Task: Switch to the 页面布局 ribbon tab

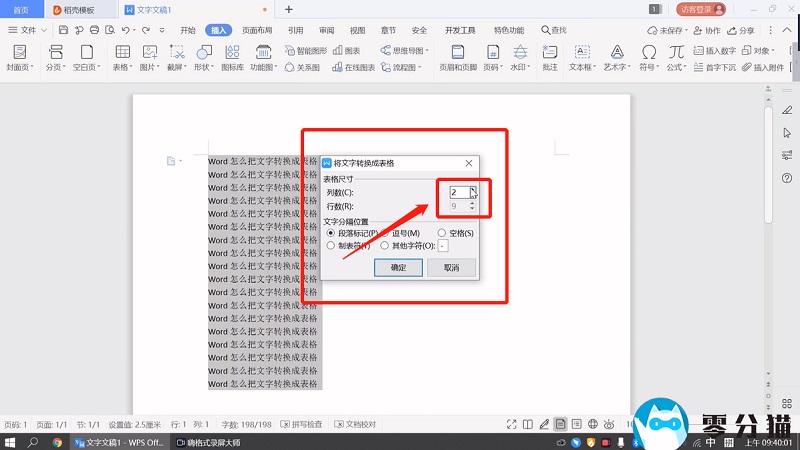Action: coord(257,31)
